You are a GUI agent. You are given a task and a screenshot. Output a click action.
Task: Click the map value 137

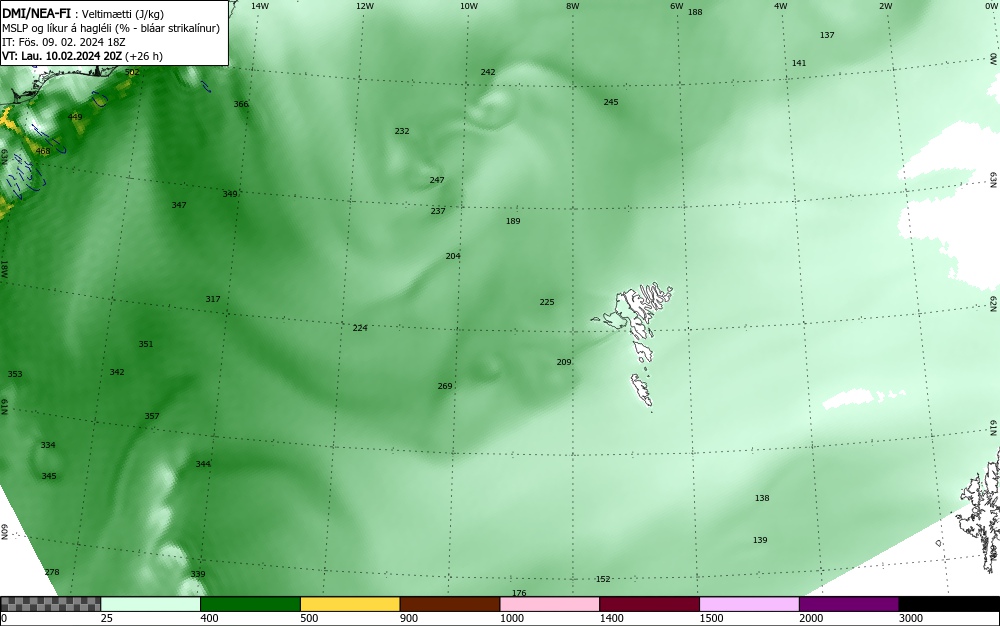point(827,35)
